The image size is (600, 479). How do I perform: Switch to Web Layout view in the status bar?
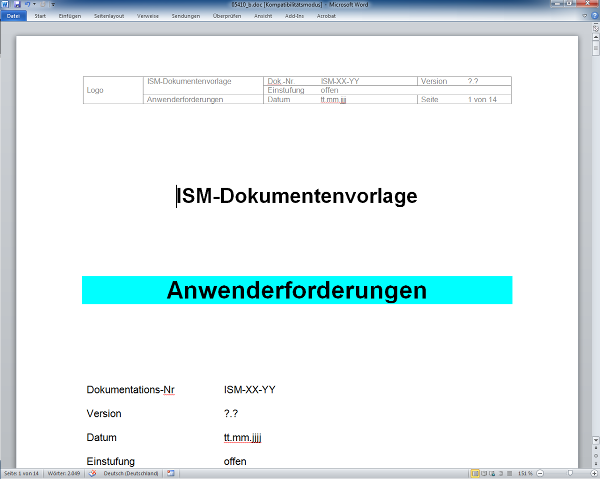click(494, 473)
